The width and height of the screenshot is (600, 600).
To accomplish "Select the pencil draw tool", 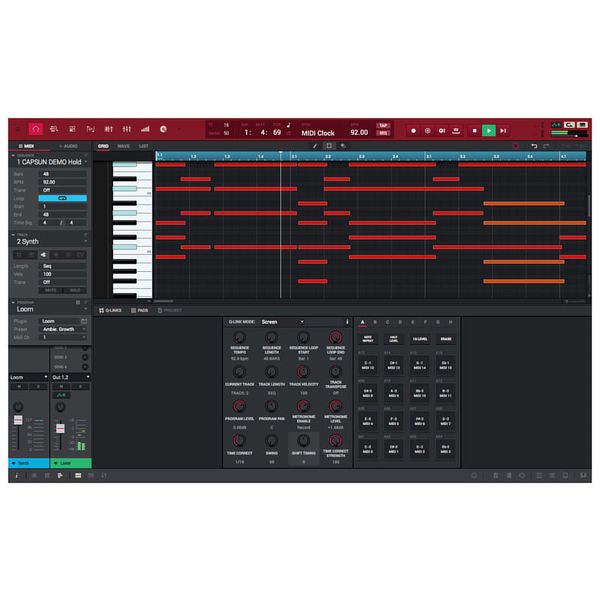I will (x=315, y=146).
